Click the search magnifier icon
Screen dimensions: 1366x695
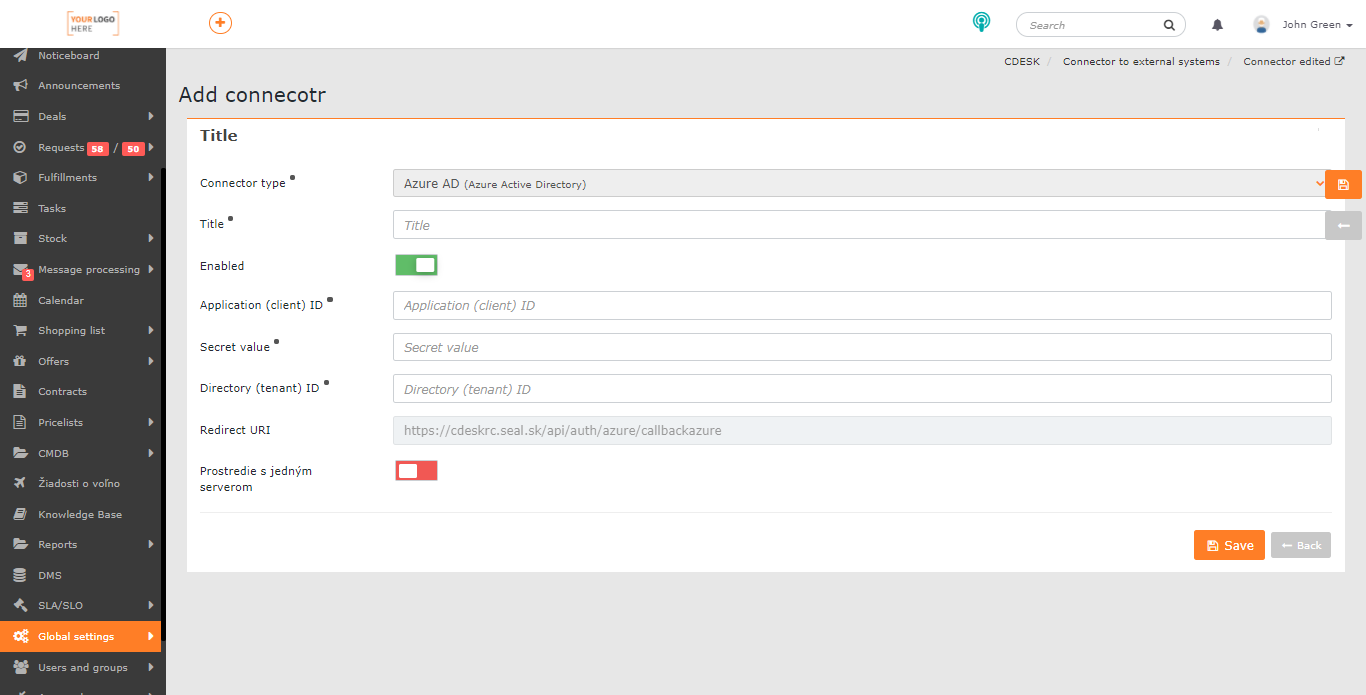pos(1169,25)
